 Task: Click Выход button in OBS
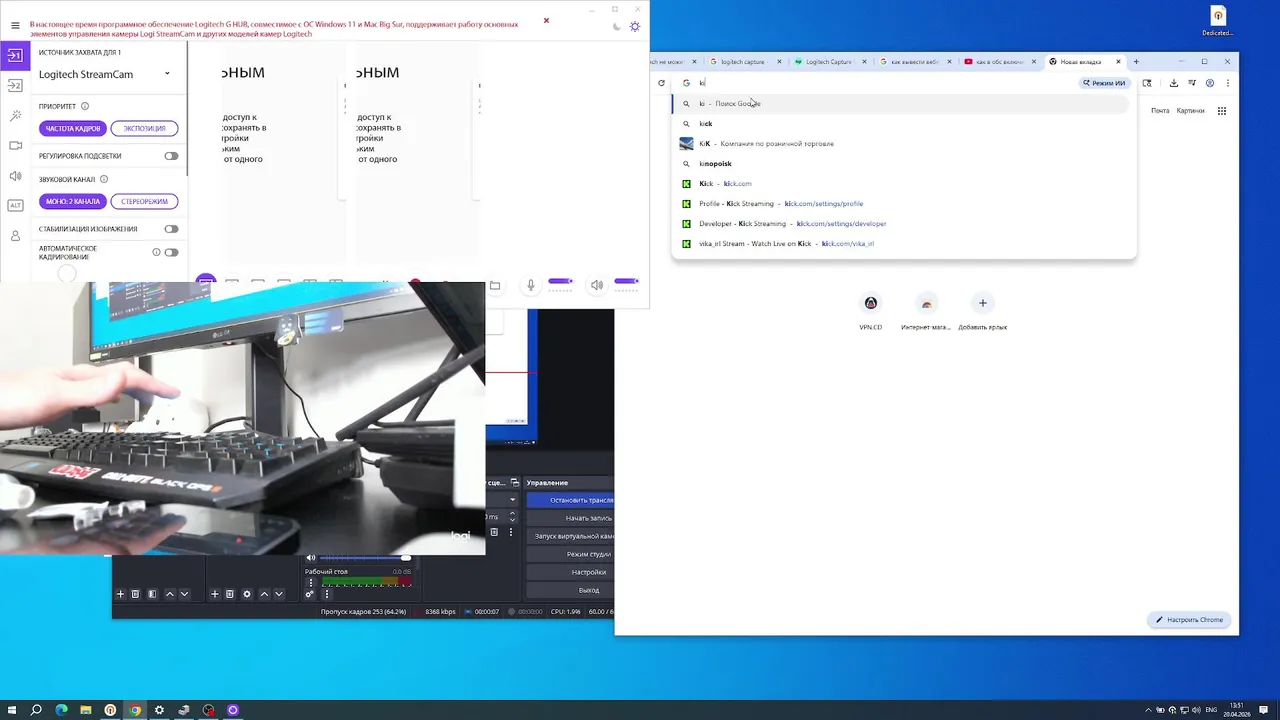[570, 590]
